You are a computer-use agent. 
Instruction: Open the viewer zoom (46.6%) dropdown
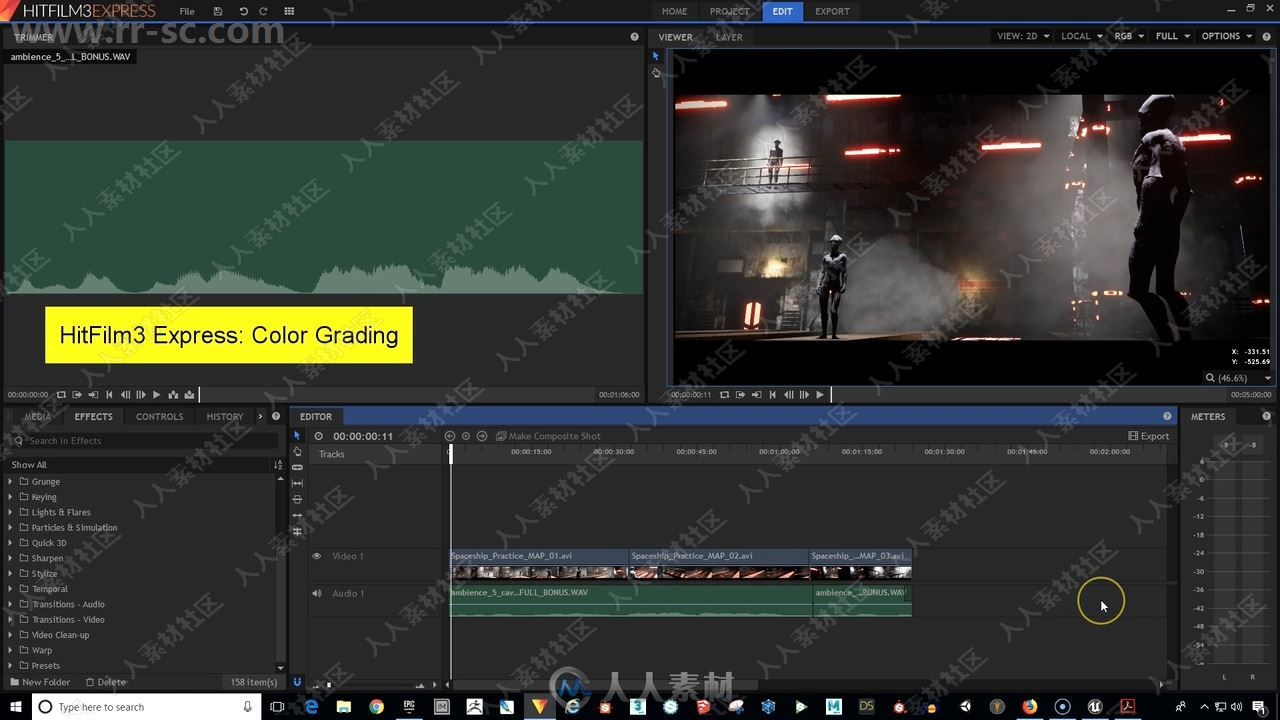(x=1239, y=378)
